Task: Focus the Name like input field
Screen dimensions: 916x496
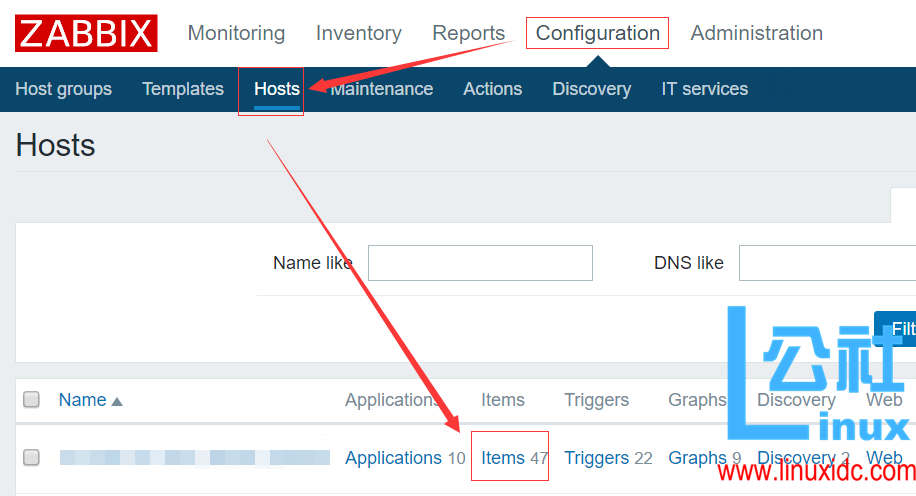Action: pos(480,263)
